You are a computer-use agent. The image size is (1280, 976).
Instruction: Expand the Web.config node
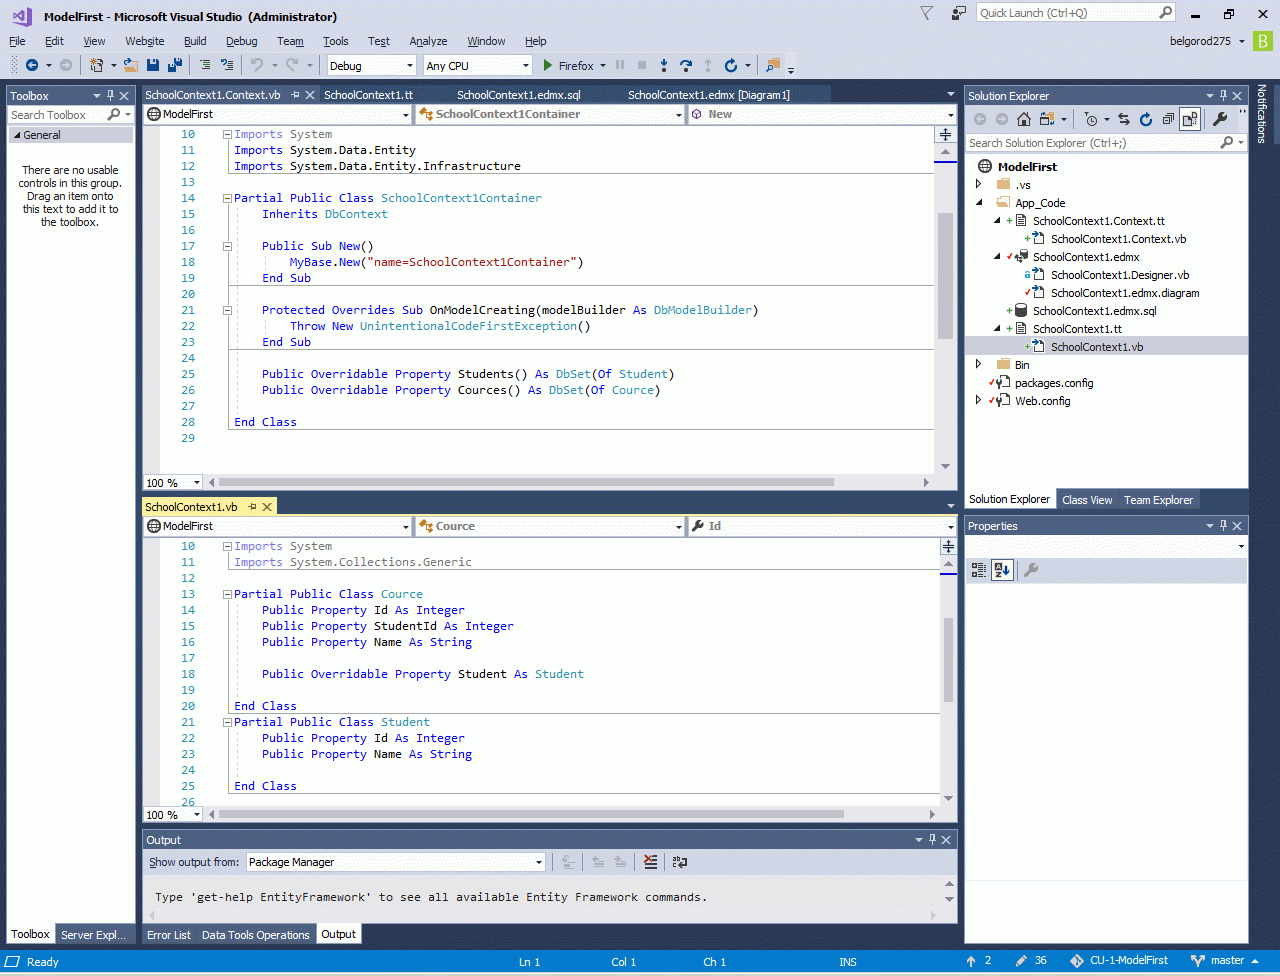[x=979, y=401]
